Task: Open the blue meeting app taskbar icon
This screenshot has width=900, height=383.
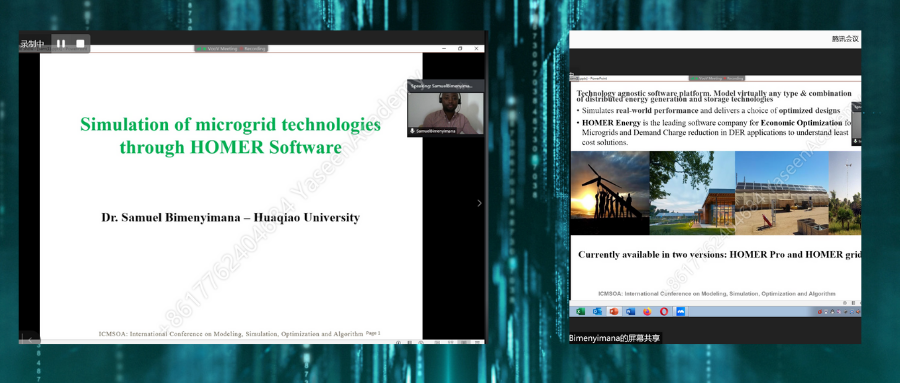Action: click(681, 311)
